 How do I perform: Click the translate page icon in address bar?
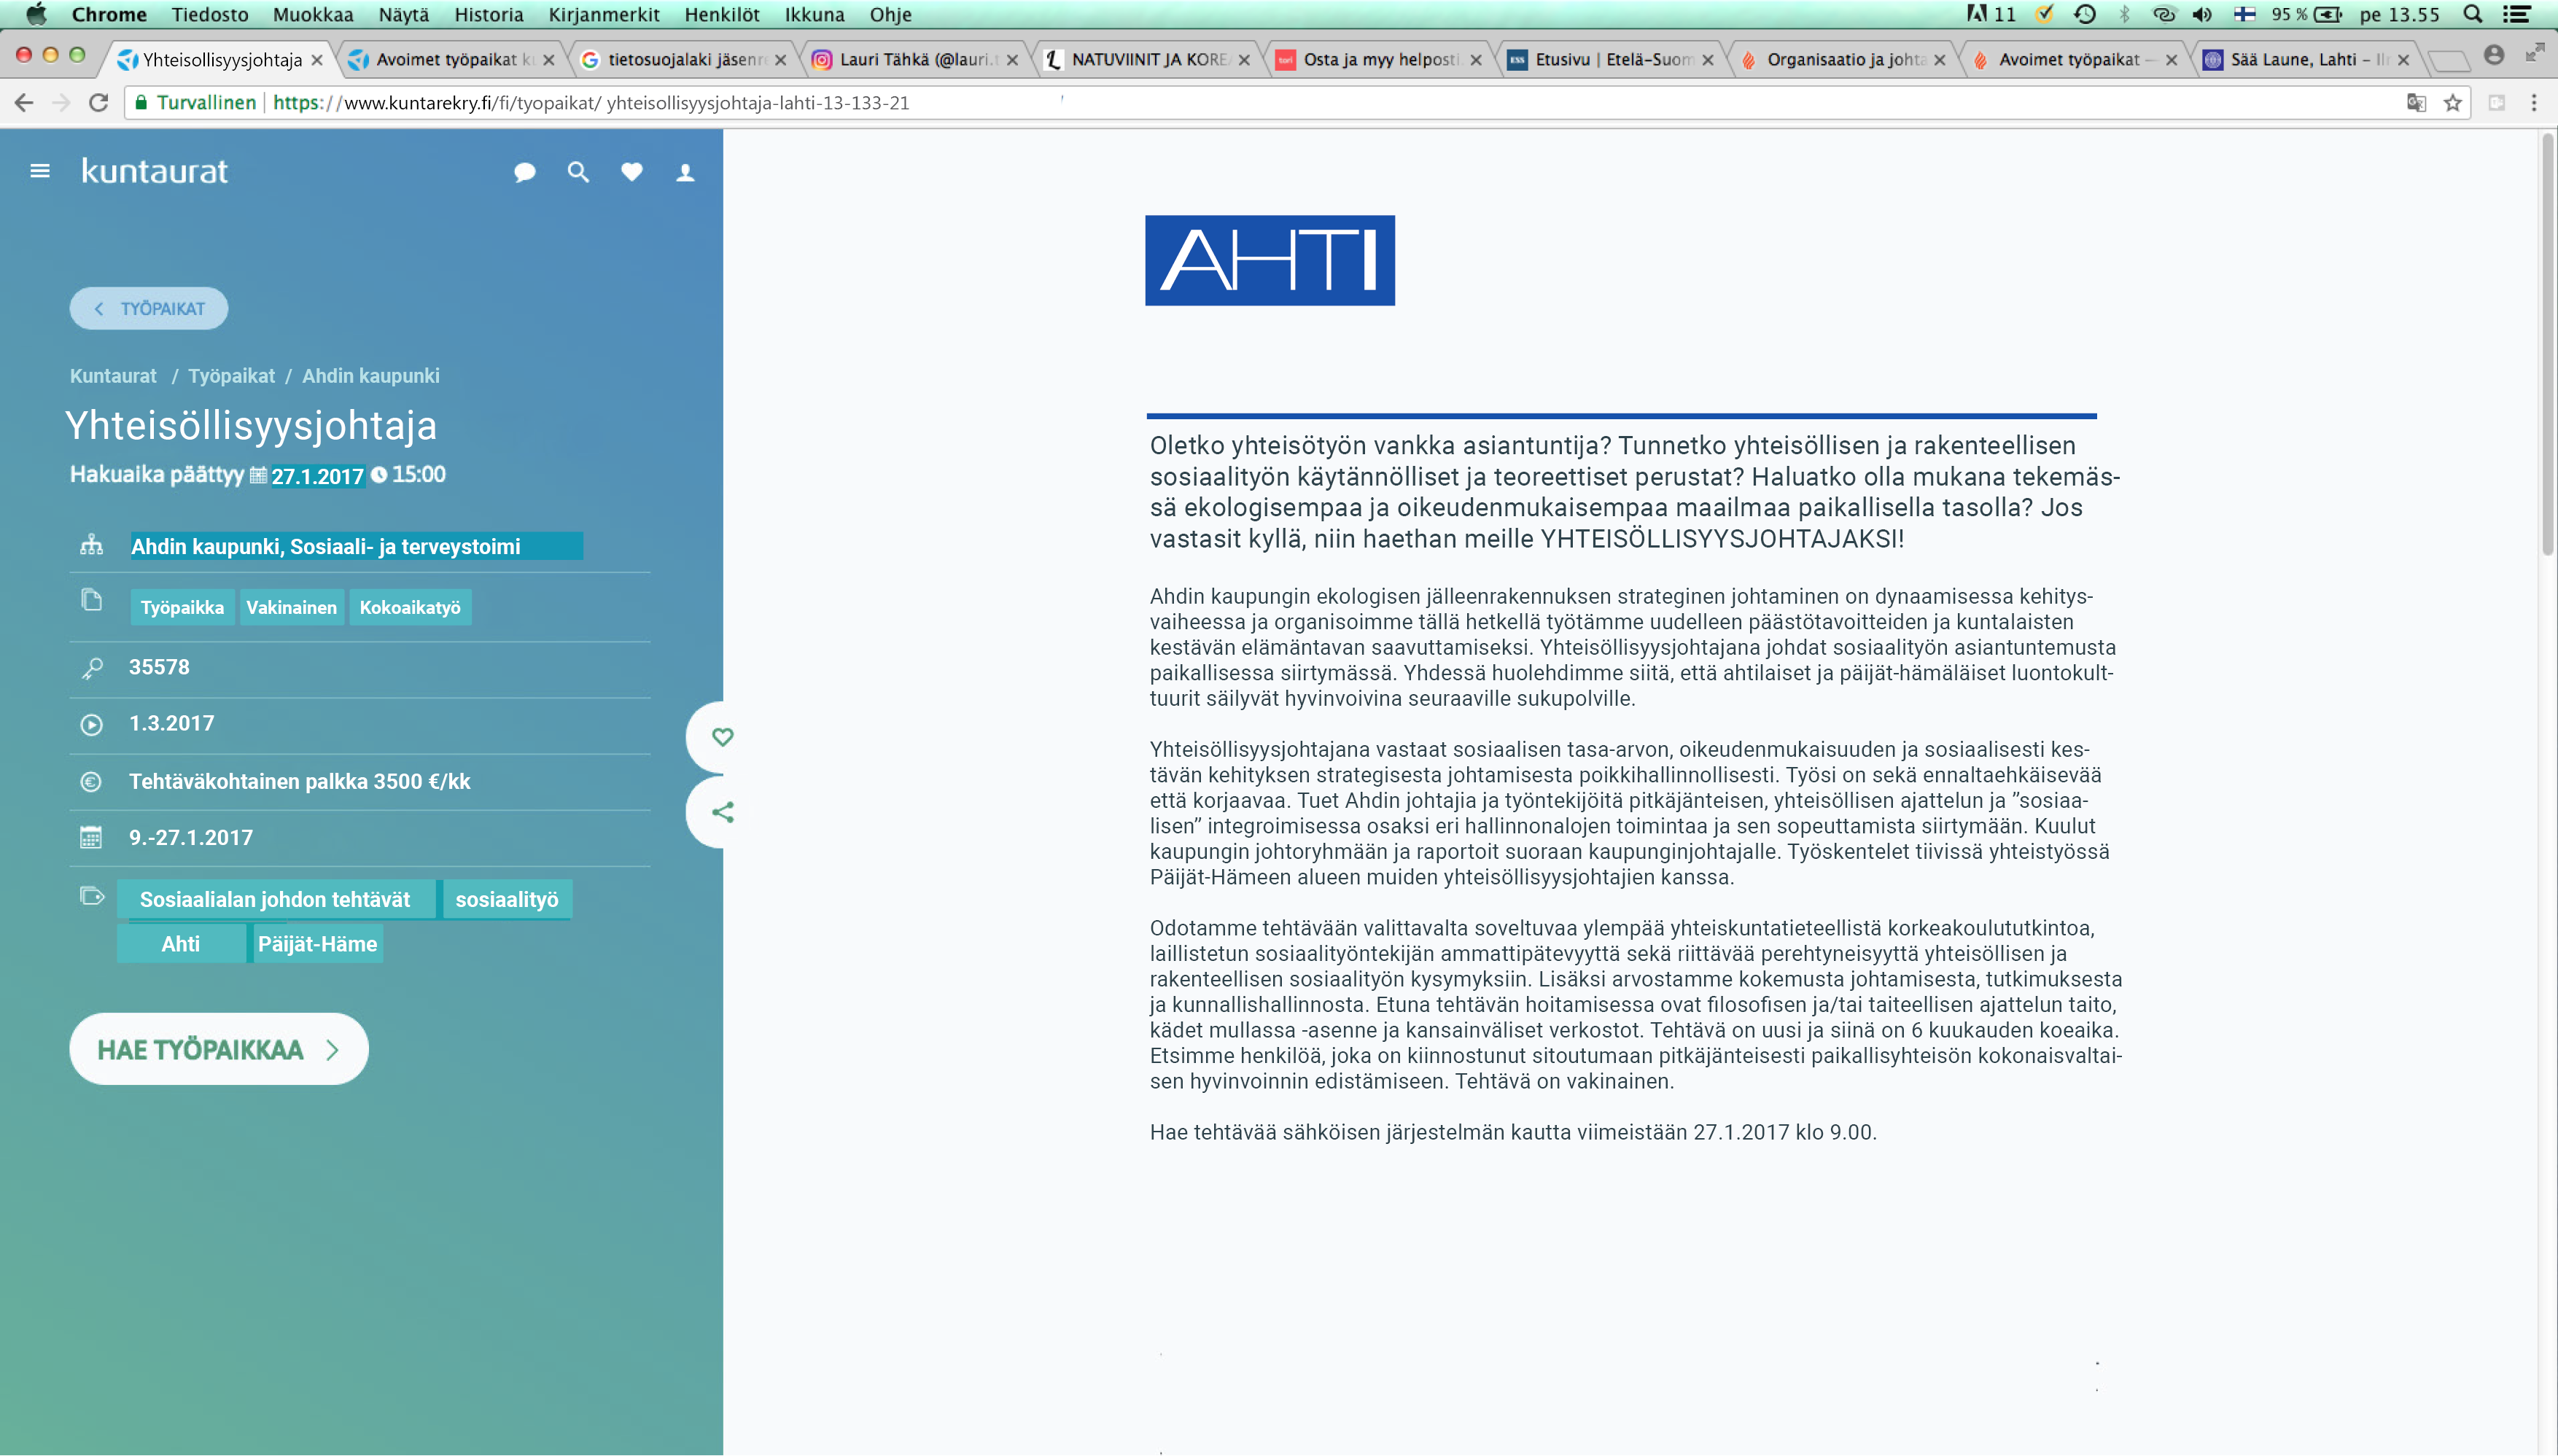coord(2416,103)
